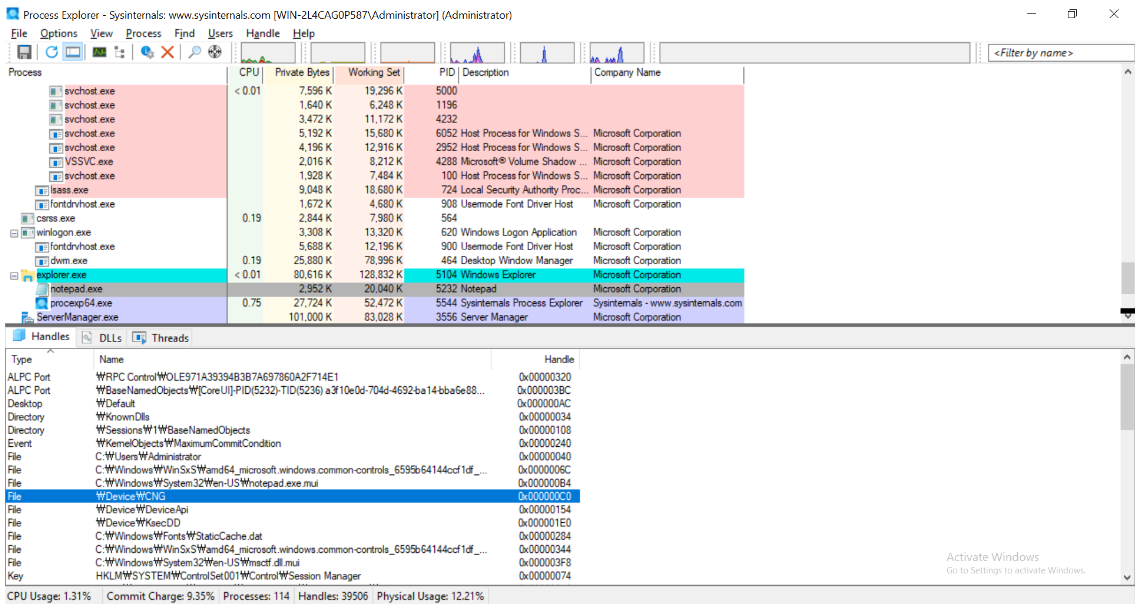Click the explorer.exe folder icon in process tree
The width and height of the screenshot is (1142, 608).
pyautogui.click(x=28, y=275)
